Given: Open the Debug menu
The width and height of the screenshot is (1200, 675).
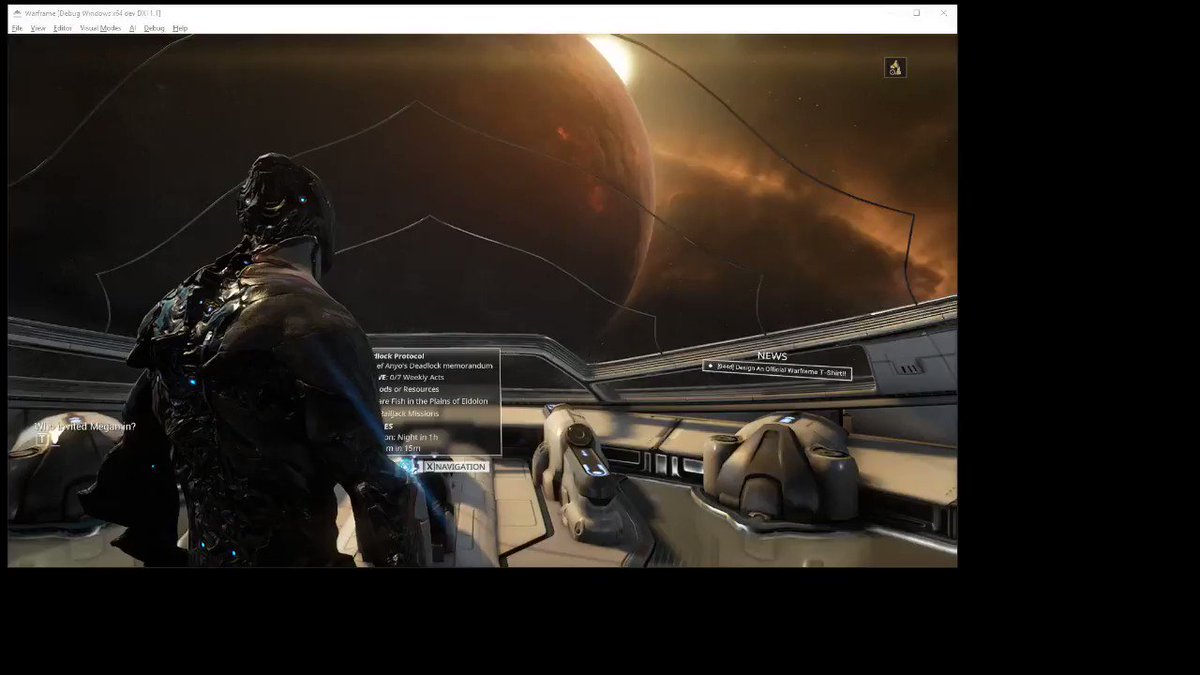Looking at the screenshot, I should (154, 28).
